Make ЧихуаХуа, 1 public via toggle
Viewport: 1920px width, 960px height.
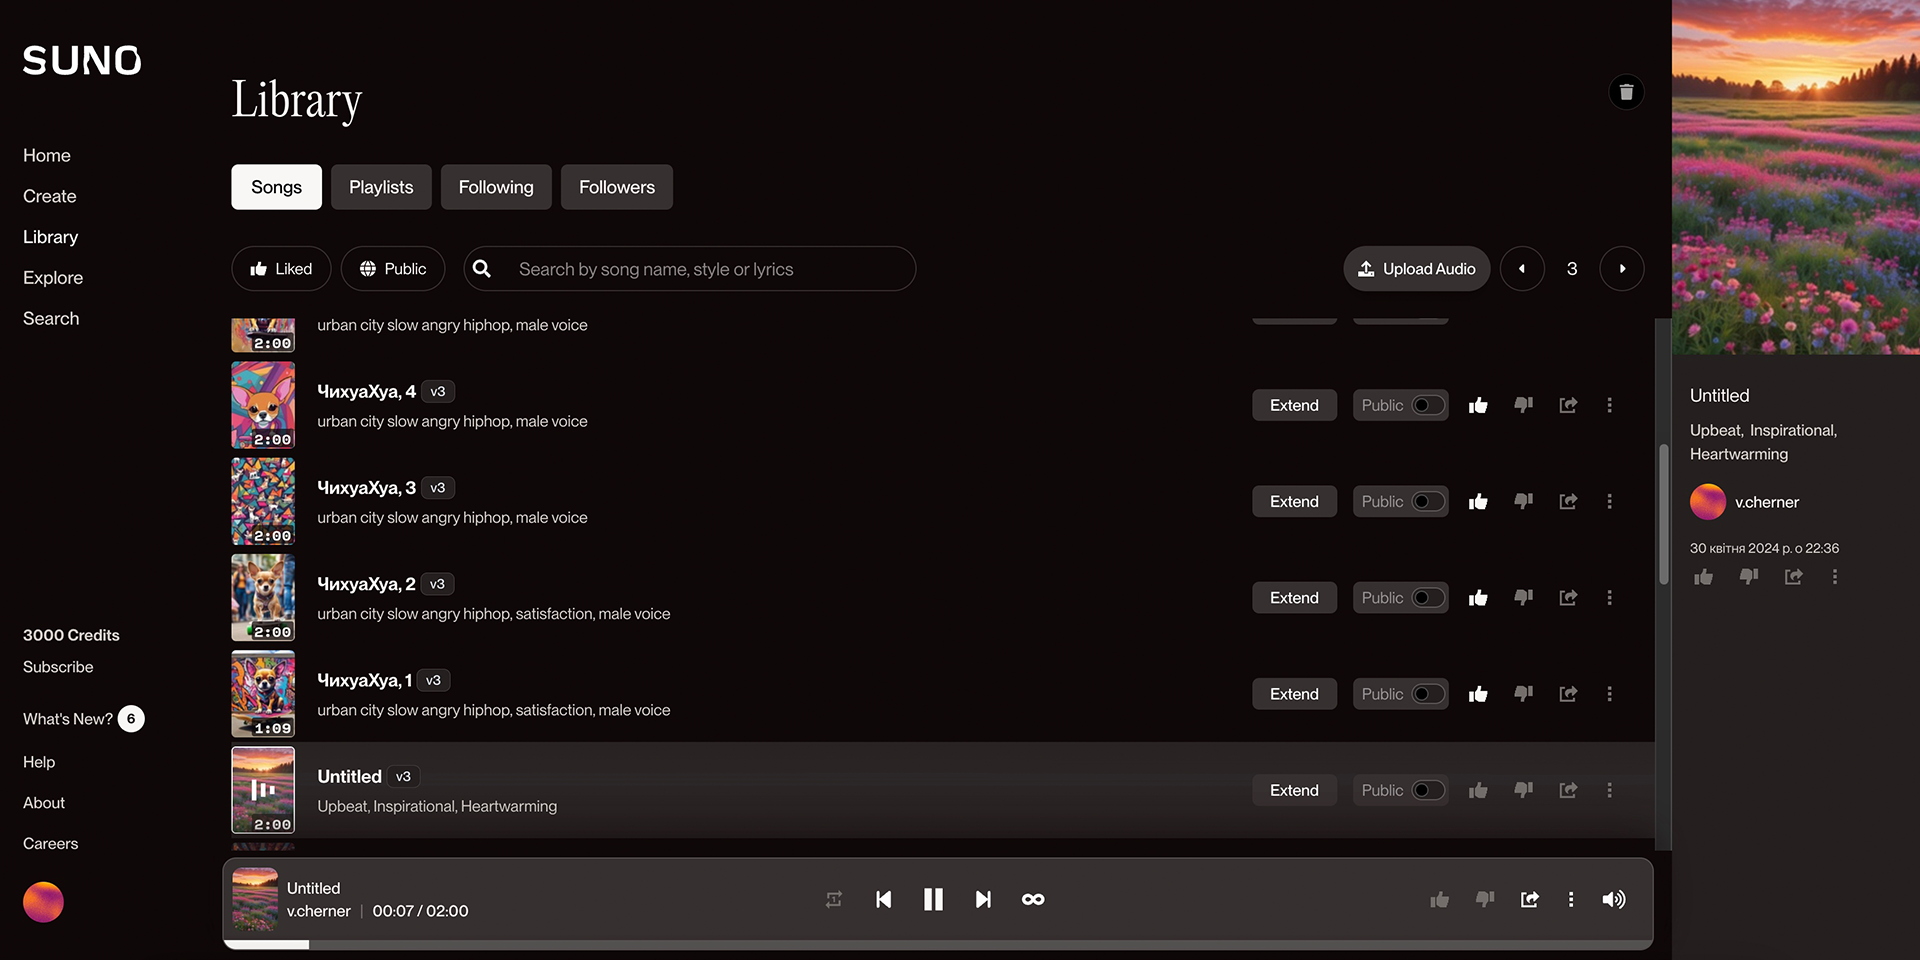click(1427, 694)
